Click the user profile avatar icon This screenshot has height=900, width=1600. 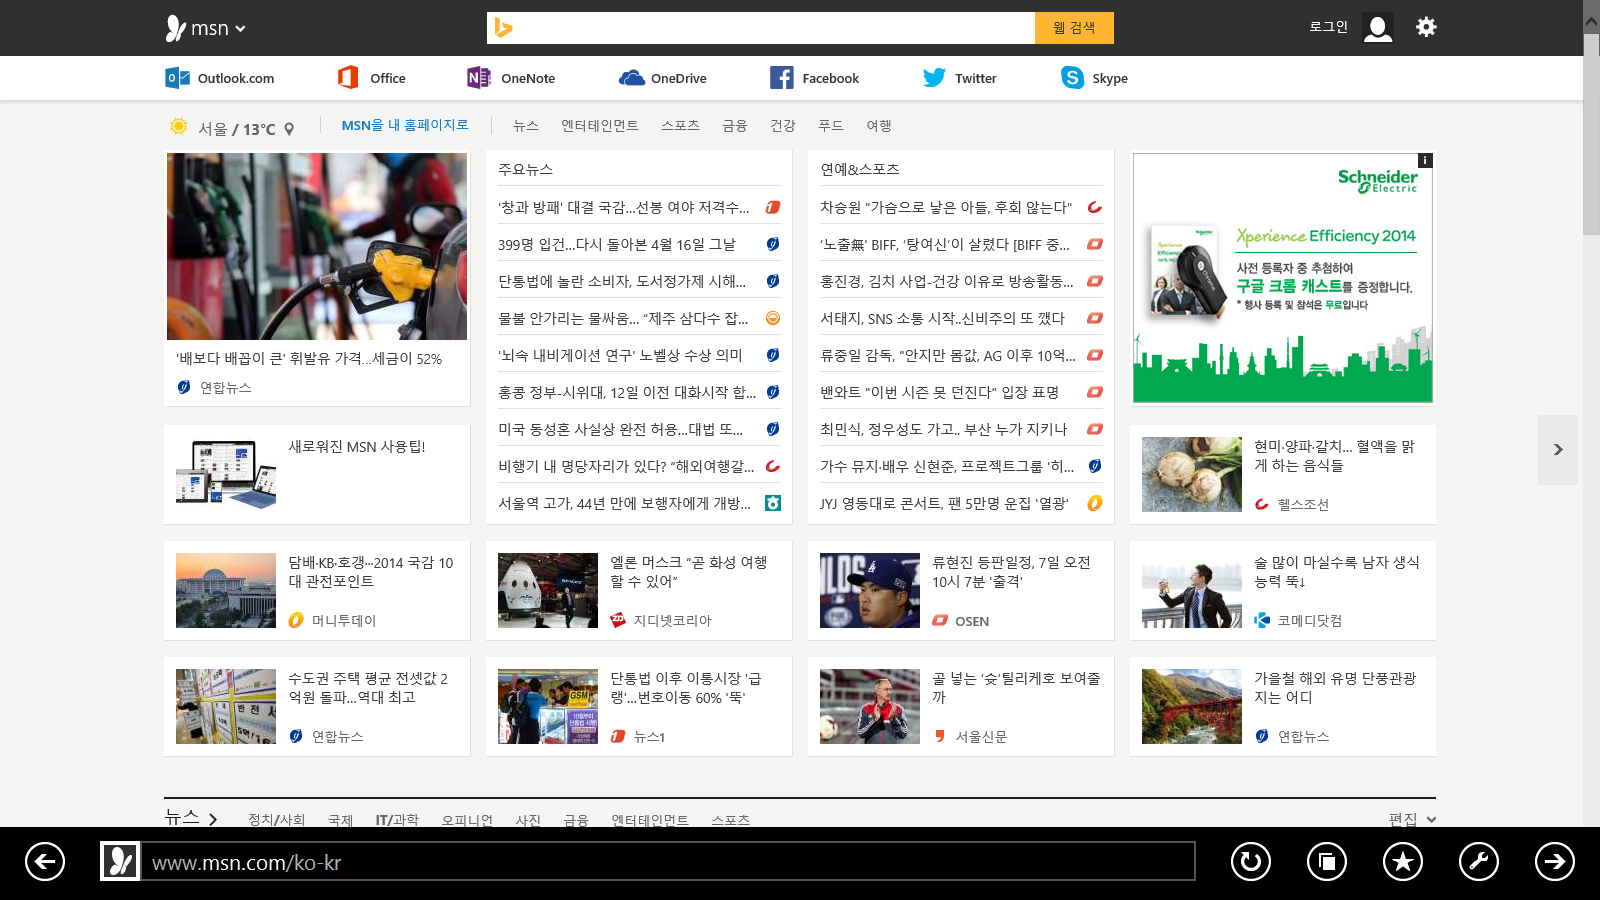point(1378,28)
